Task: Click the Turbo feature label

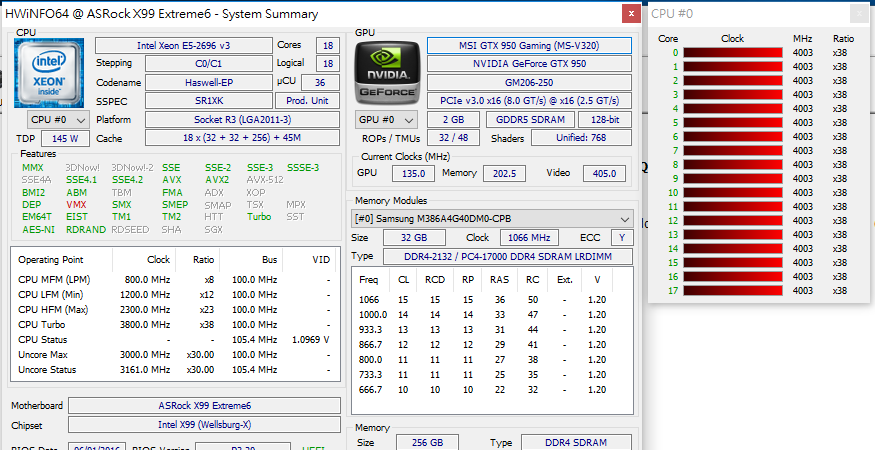Action: (259, 217)
